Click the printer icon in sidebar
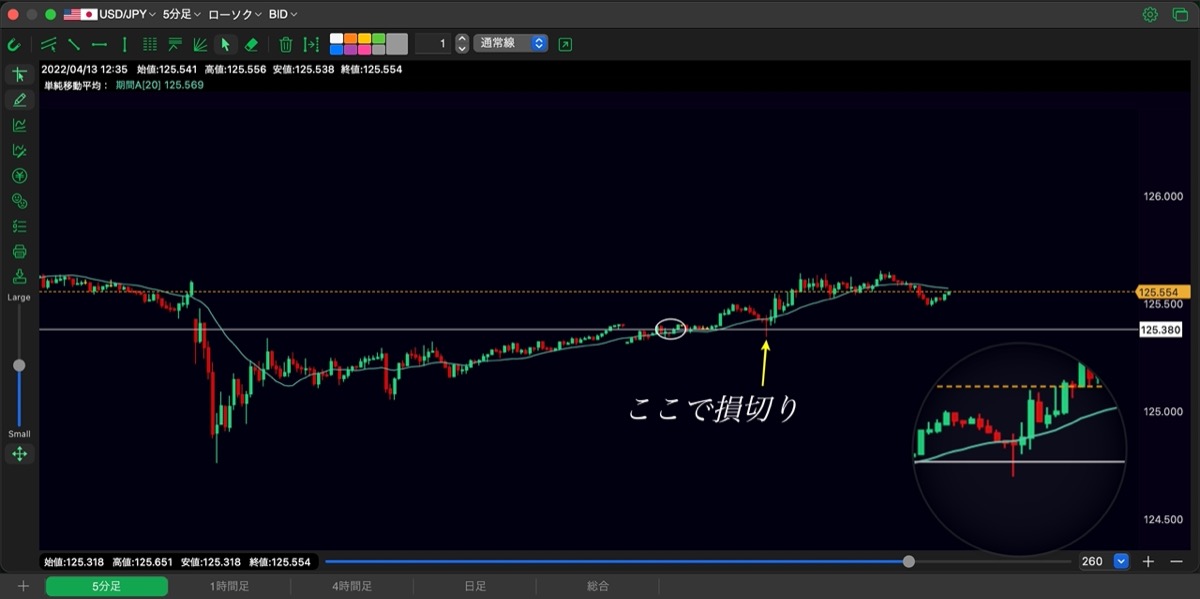Viewport: 1200px width, 599px height. [19, 251]
